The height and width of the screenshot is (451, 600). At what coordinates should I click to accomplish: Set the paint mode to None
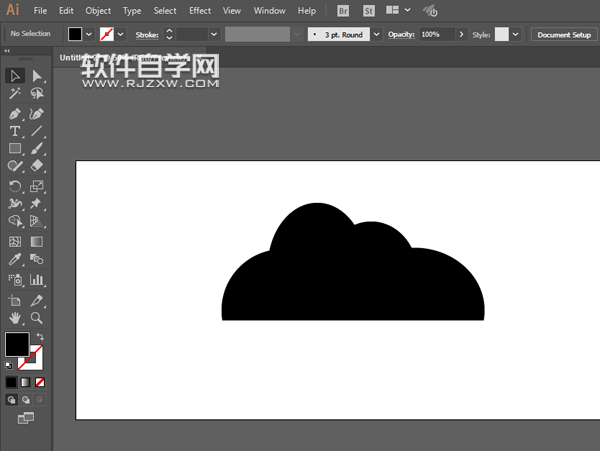tap(40, 382)
